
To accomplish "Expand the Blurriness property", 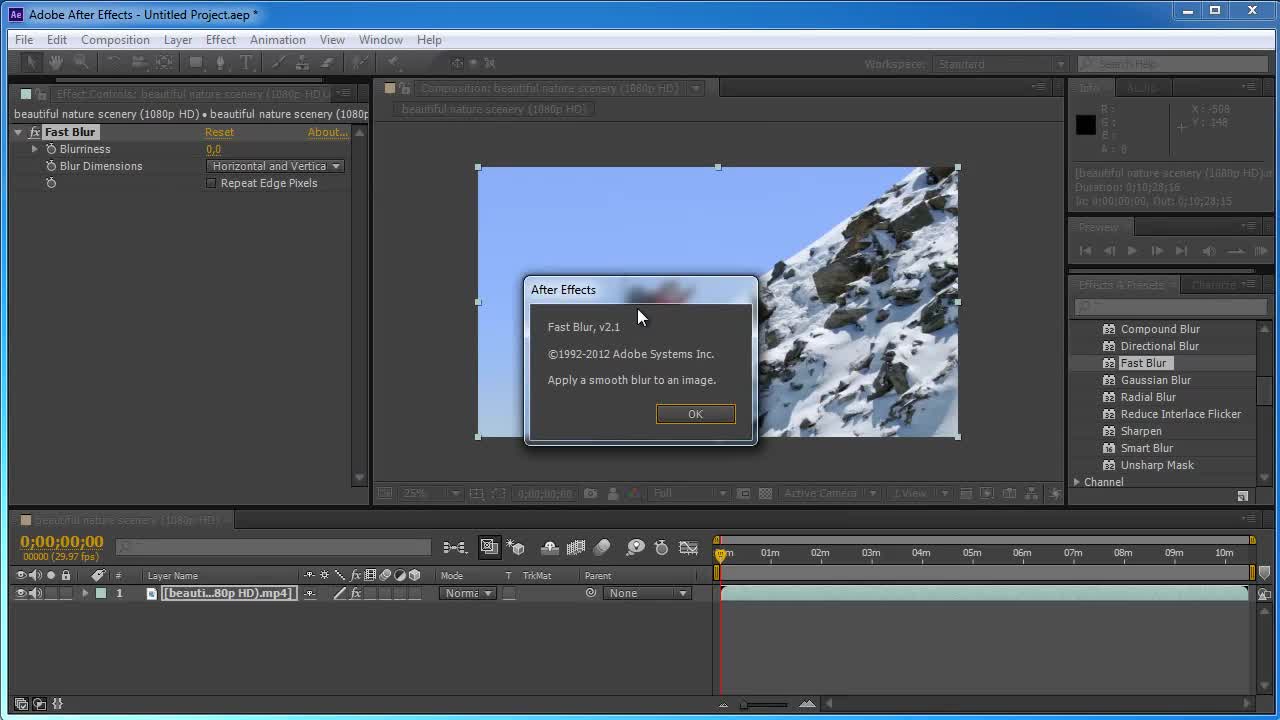I will [x=35, y=149].
